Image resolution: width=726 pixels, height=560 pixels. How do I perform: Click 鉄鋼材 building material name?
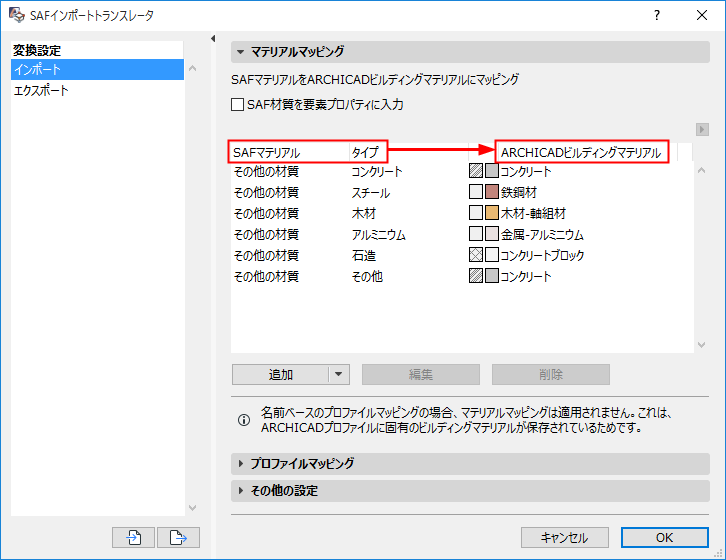[x=519, y=192]
